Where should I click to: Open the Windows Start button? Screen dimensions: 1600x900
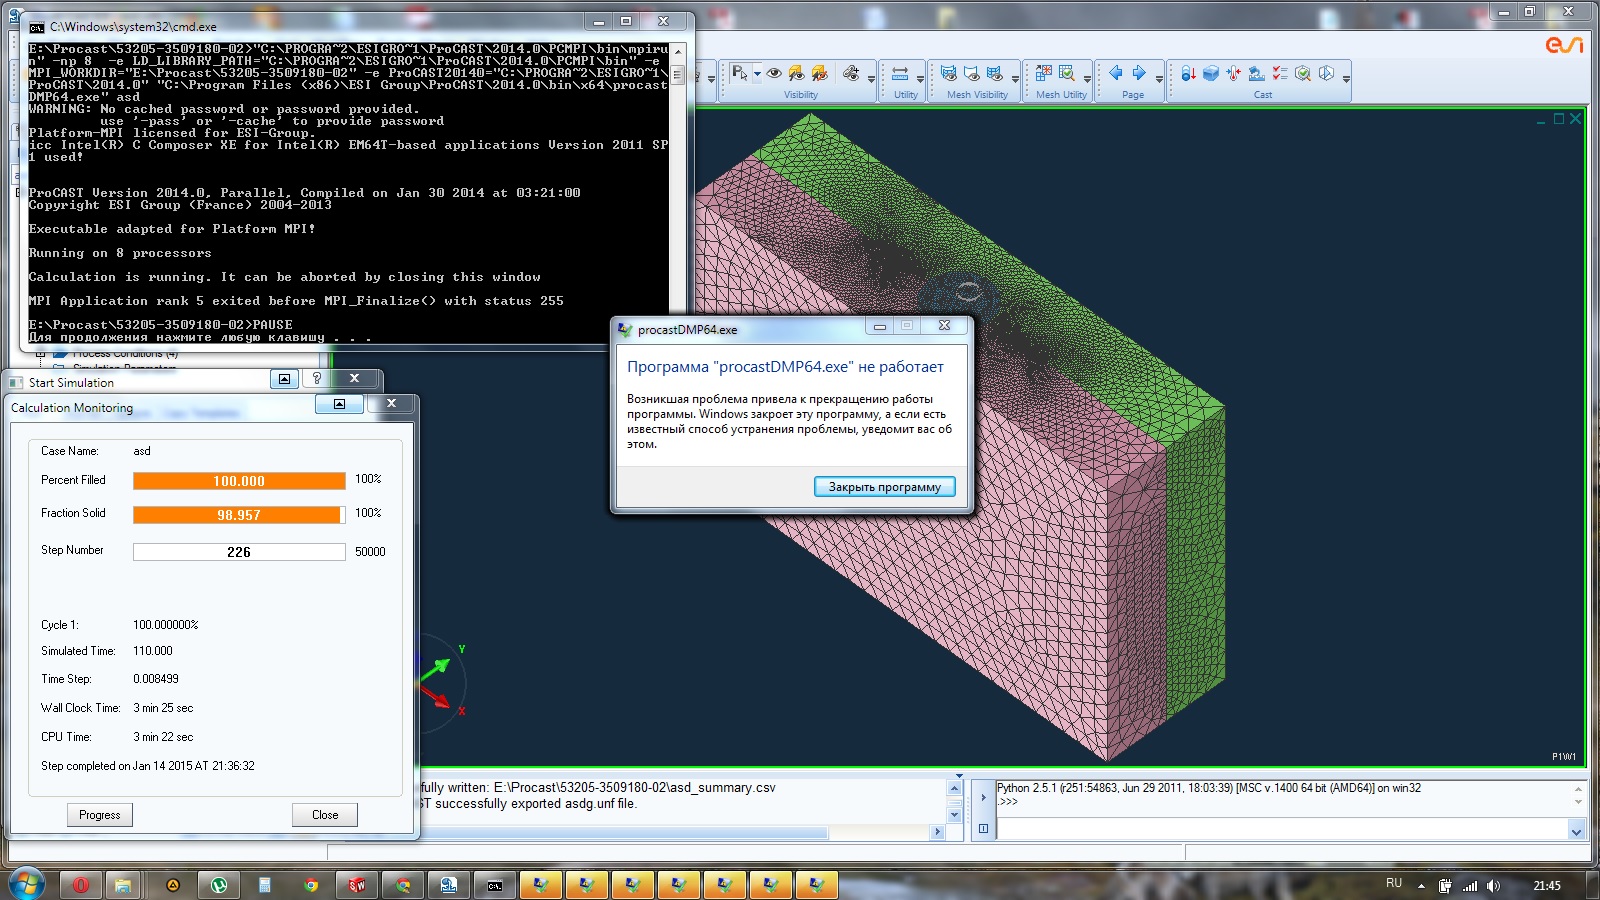point(27,884)
